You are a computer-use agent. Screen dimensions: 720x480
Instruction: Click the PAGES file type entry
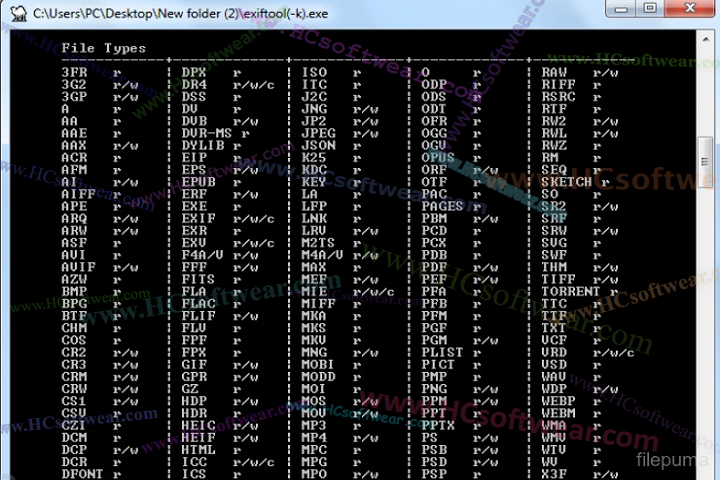click(x=442, y=206)
